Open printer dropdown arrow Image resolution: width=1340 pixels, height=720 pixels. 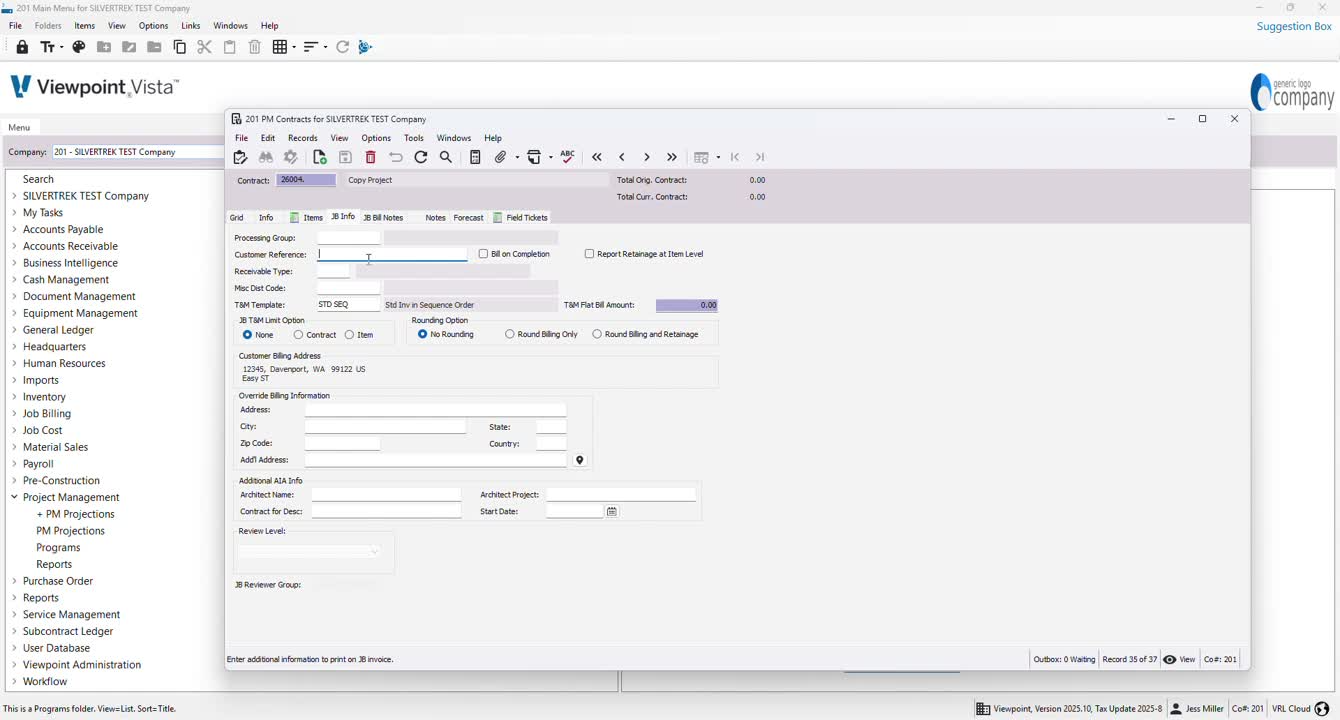click(551, 157)
